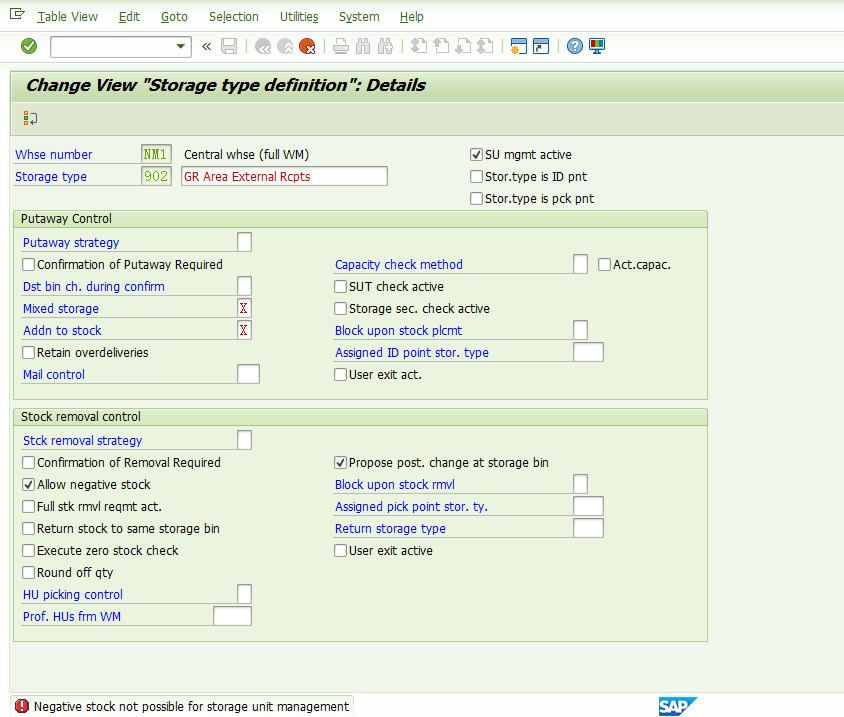Check Execute zero stock check
This screenshot has width=844, height=717.
click(x=29, y=551)
